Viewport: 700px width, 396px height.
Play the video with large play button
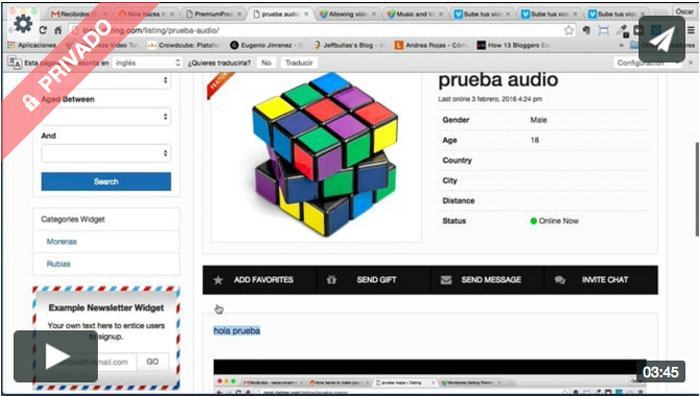pyautogui.click(x=56, y=356)
